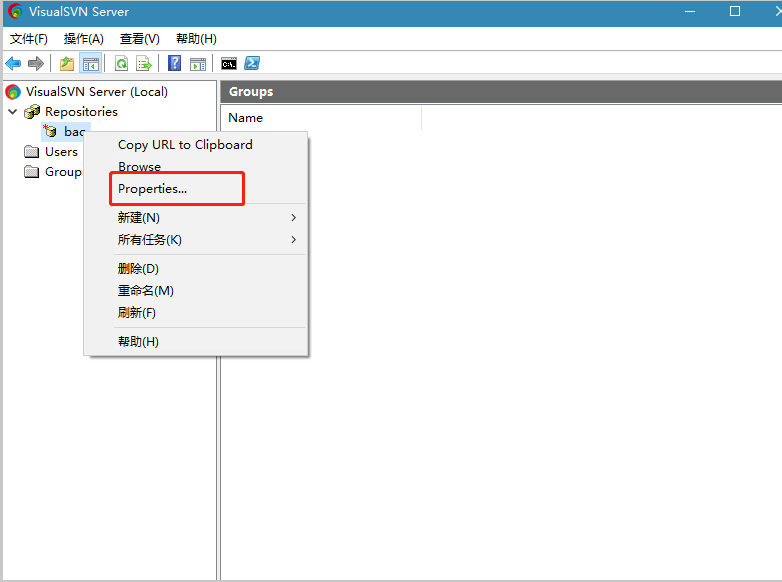Click the bac repository icon
This screenshot has height=582, width=782.
(50, 131)
